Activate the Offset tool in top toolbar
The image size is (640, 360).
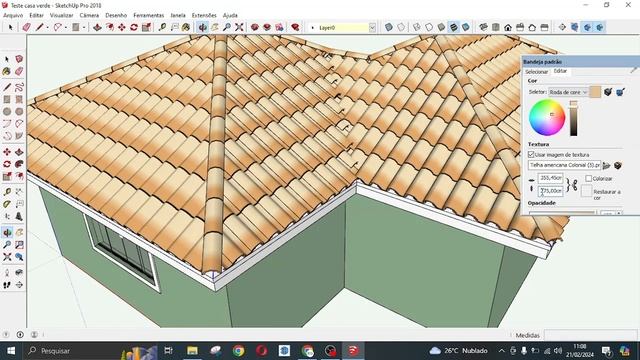110,27
